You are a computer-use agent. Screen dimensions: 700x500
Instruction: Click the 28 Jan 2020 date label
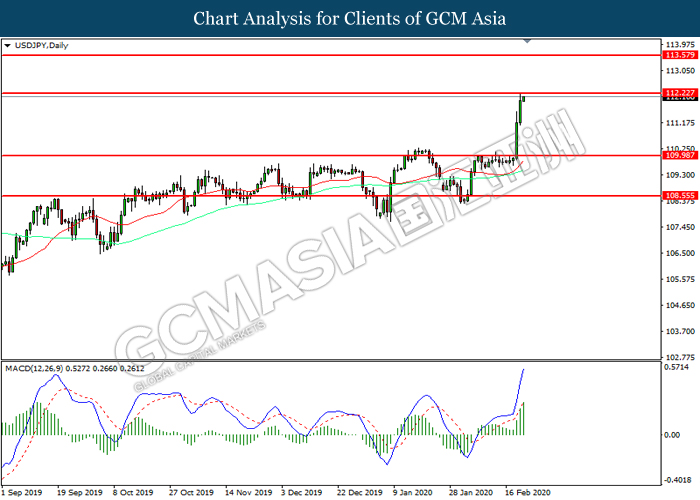(471, 492)
